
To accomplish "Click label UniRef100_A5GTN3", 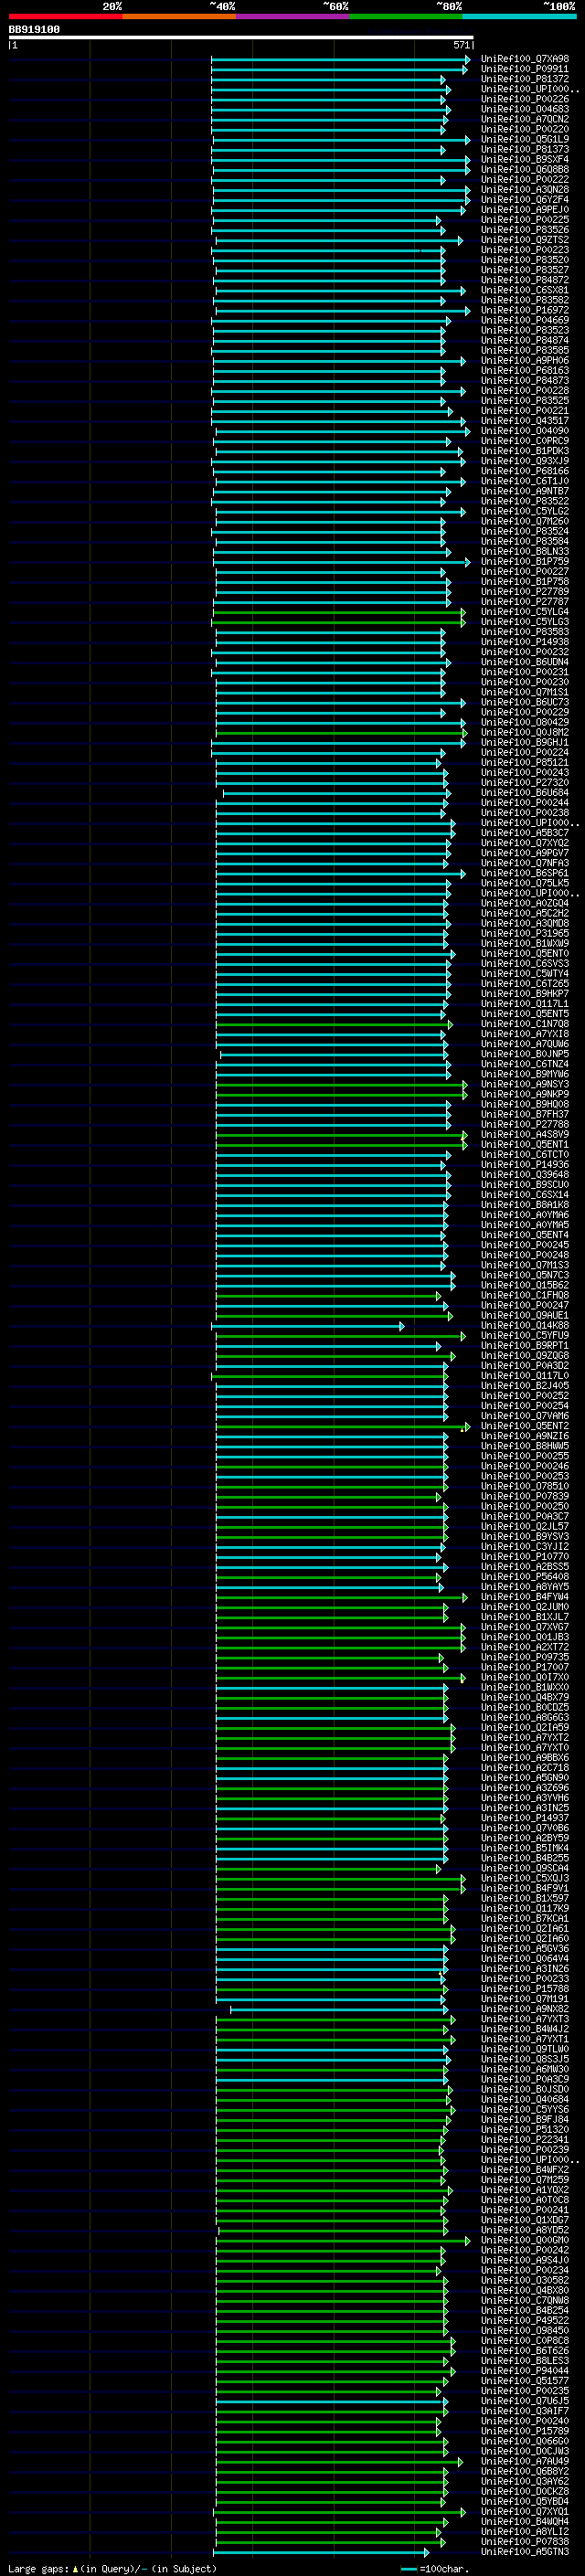I will [525, 2552].
